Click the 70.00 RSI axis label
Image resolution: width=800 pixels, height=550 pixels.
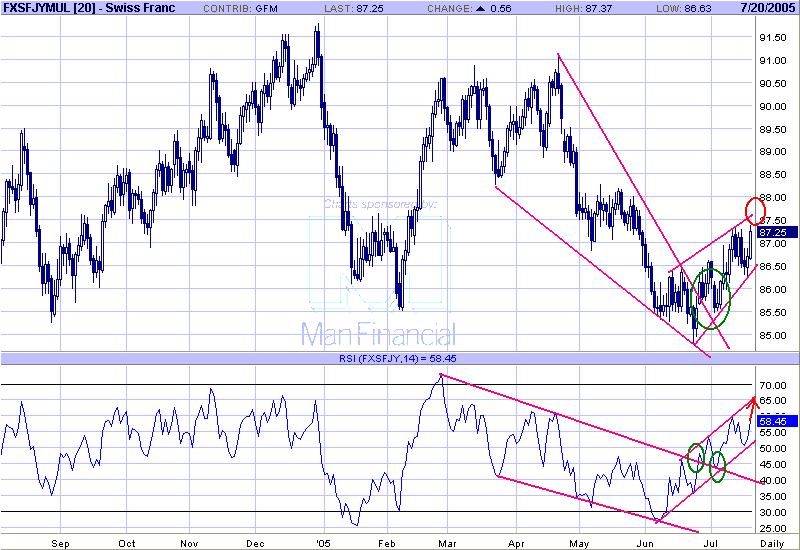(772, 385)
